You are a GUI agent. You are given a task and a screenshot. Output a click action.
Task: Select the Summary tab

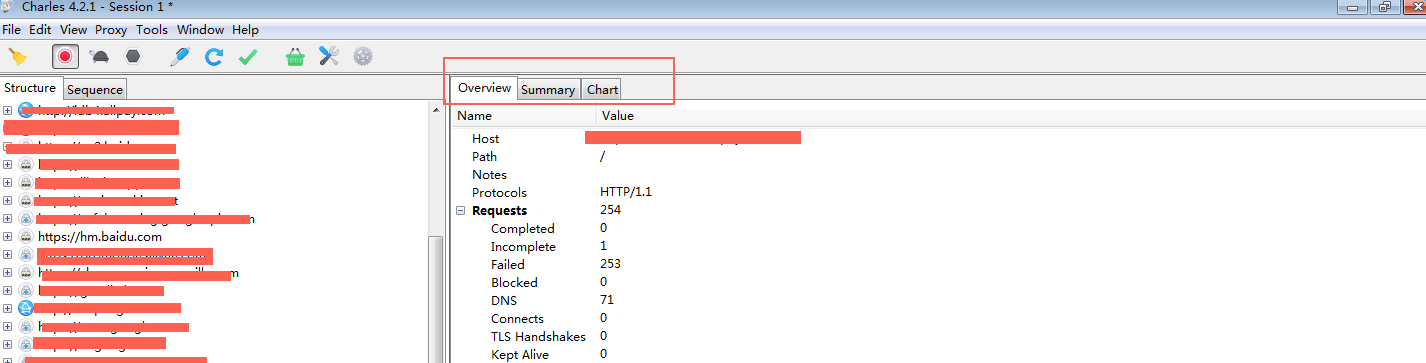(548, 89)
